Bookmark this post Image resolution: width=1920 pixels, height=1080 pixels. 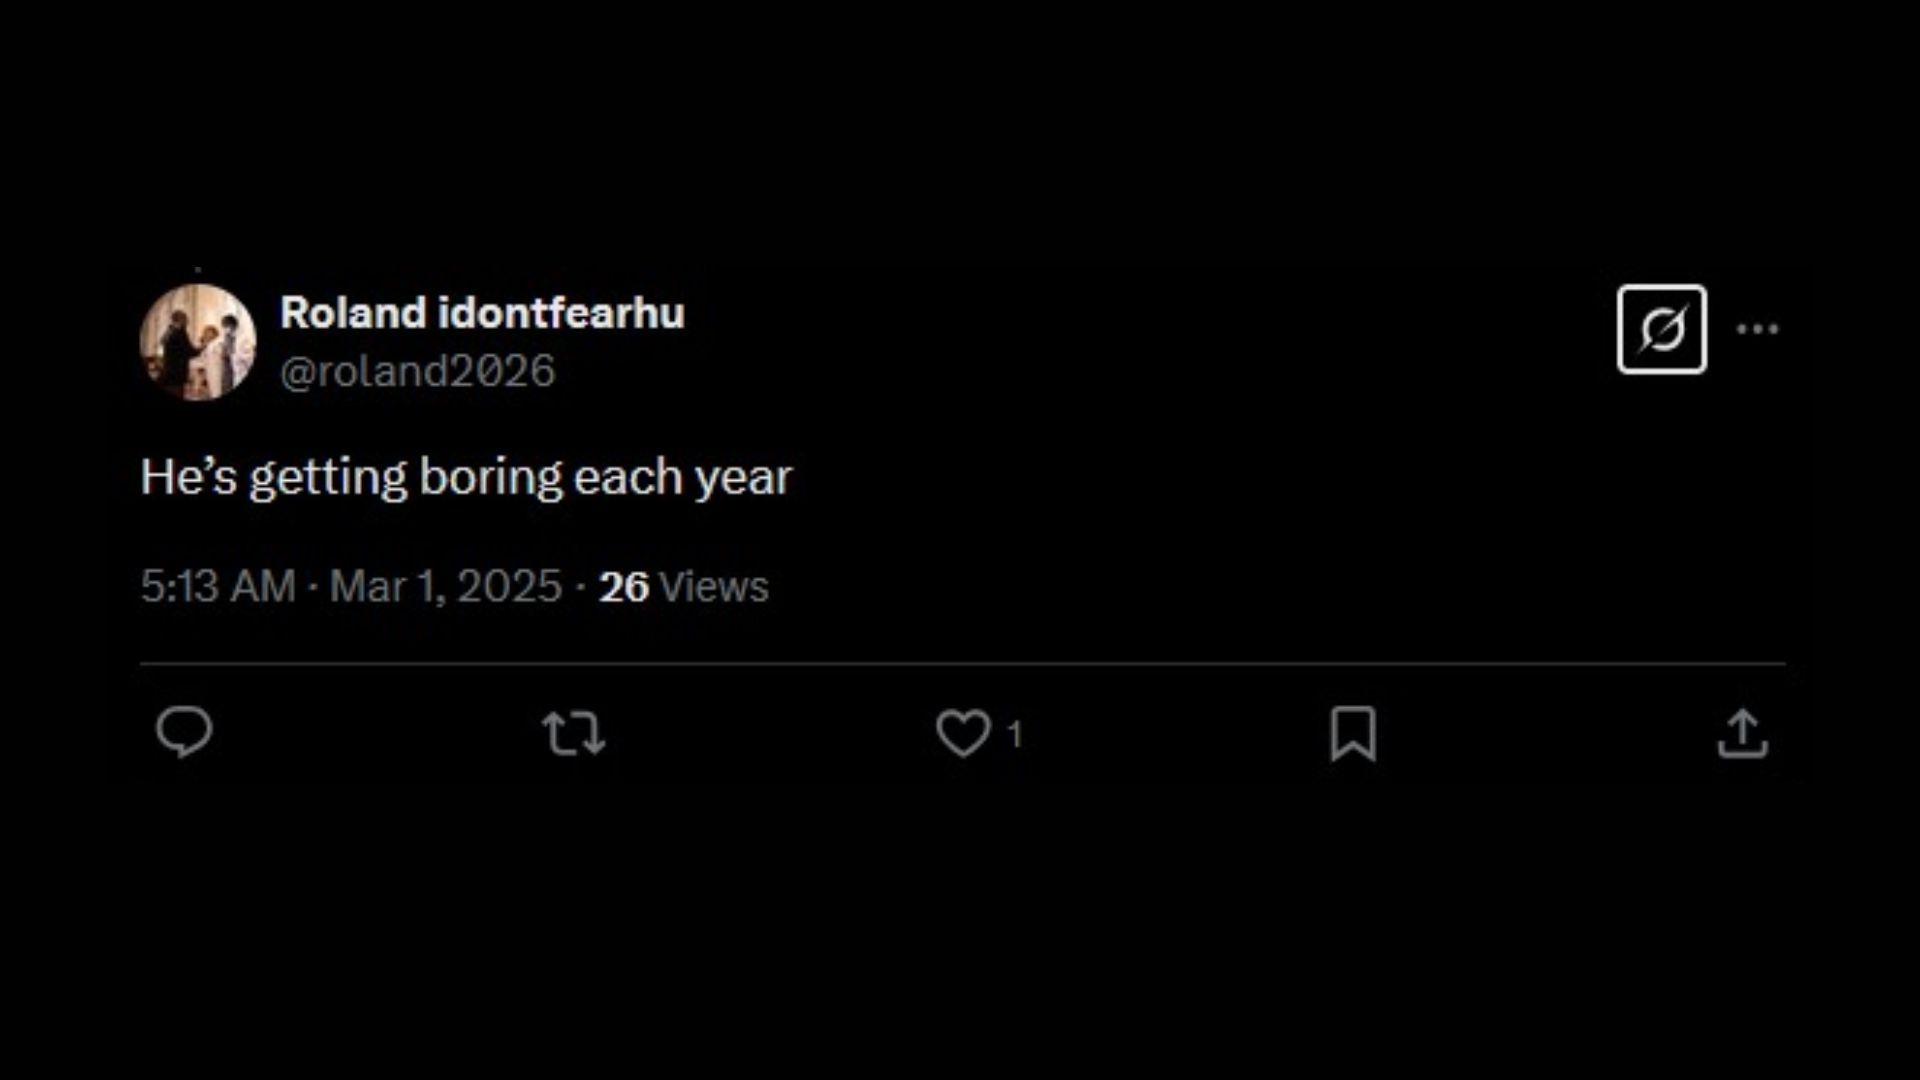point(1353,733)
